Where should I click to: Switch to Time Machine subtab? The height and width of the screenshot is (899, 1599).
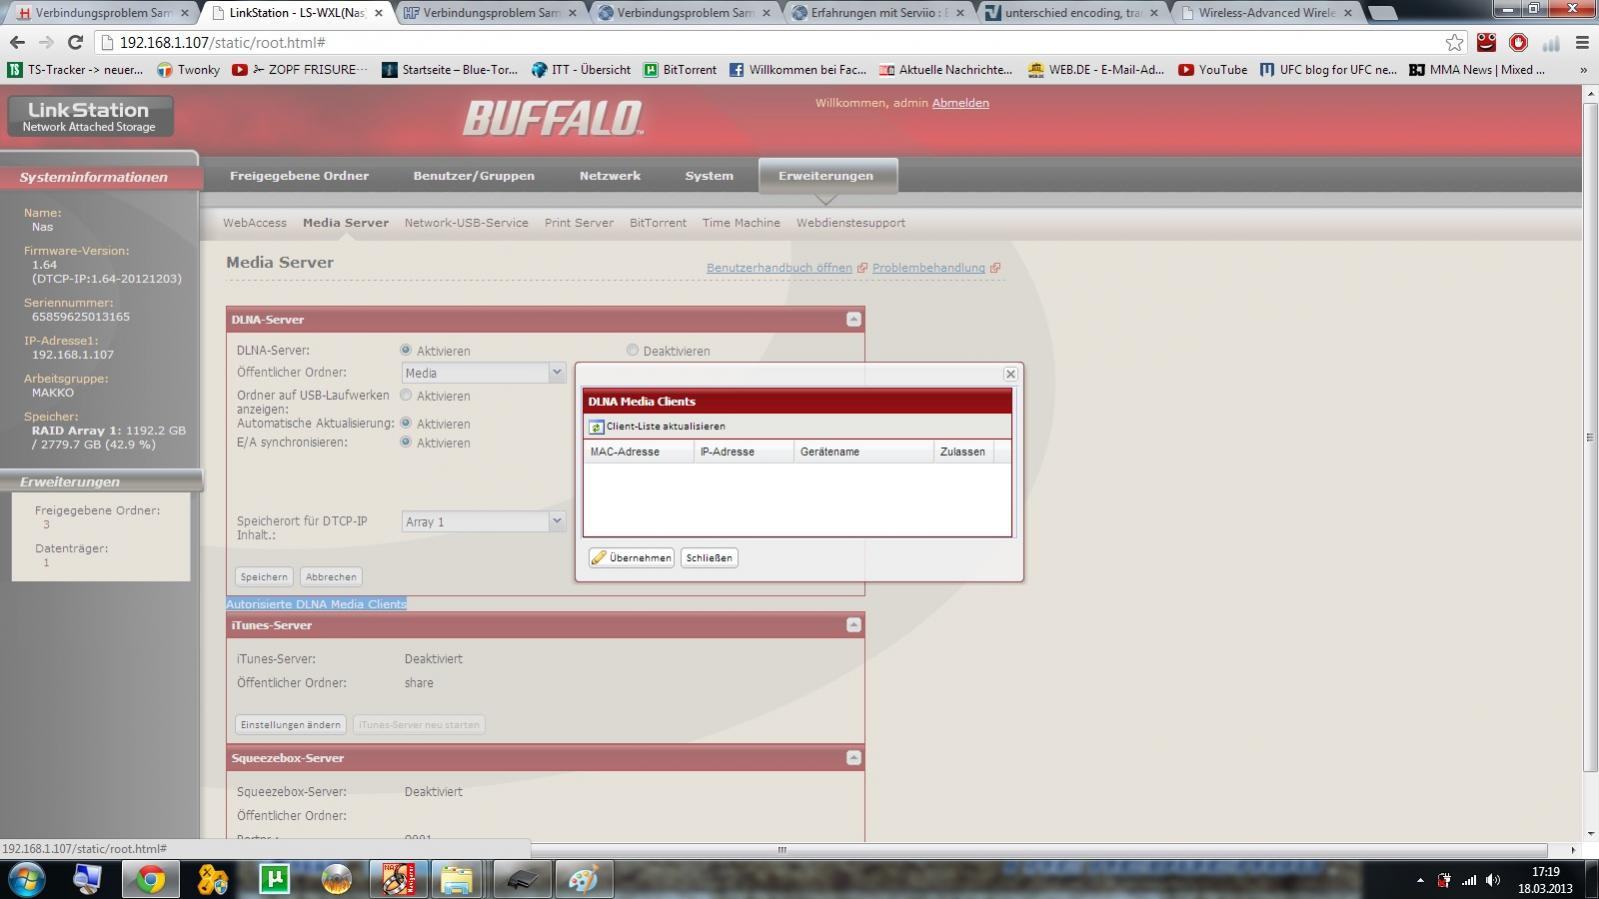741,223
